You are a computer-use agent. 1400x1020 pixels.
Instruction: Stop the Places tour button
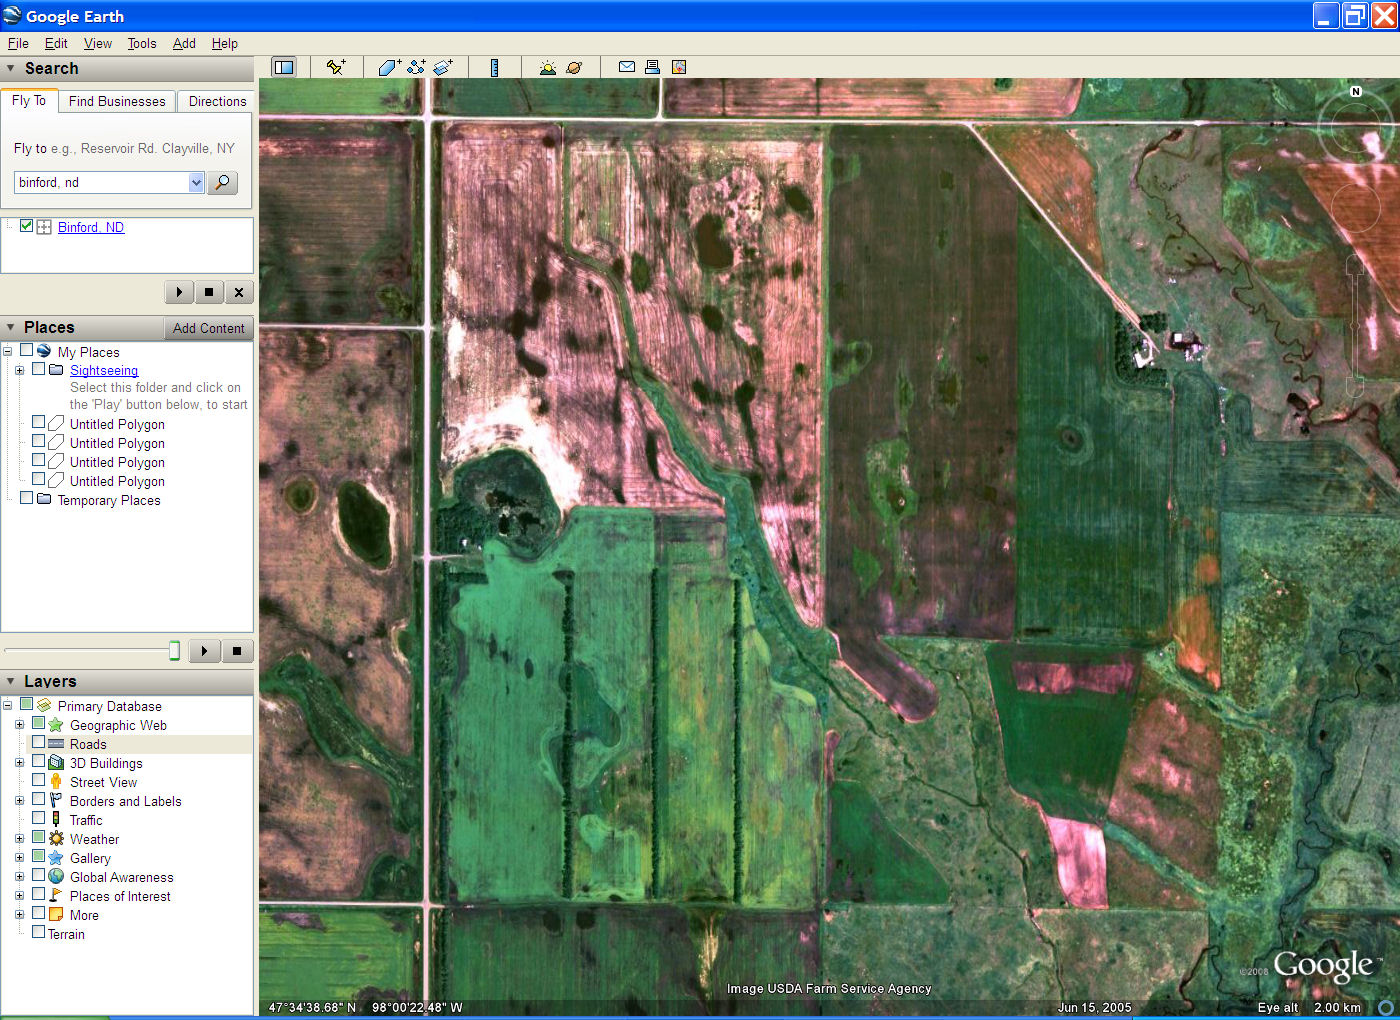237,651
